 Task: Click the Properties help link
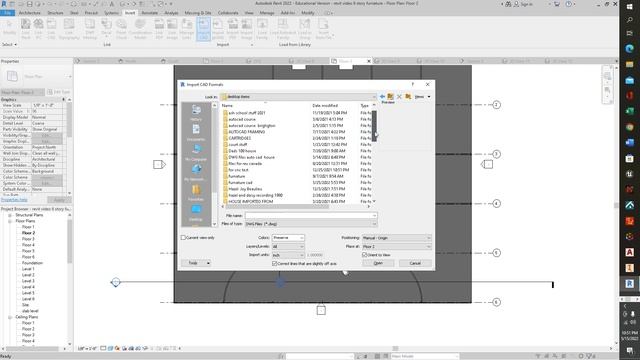click(14, 200)
